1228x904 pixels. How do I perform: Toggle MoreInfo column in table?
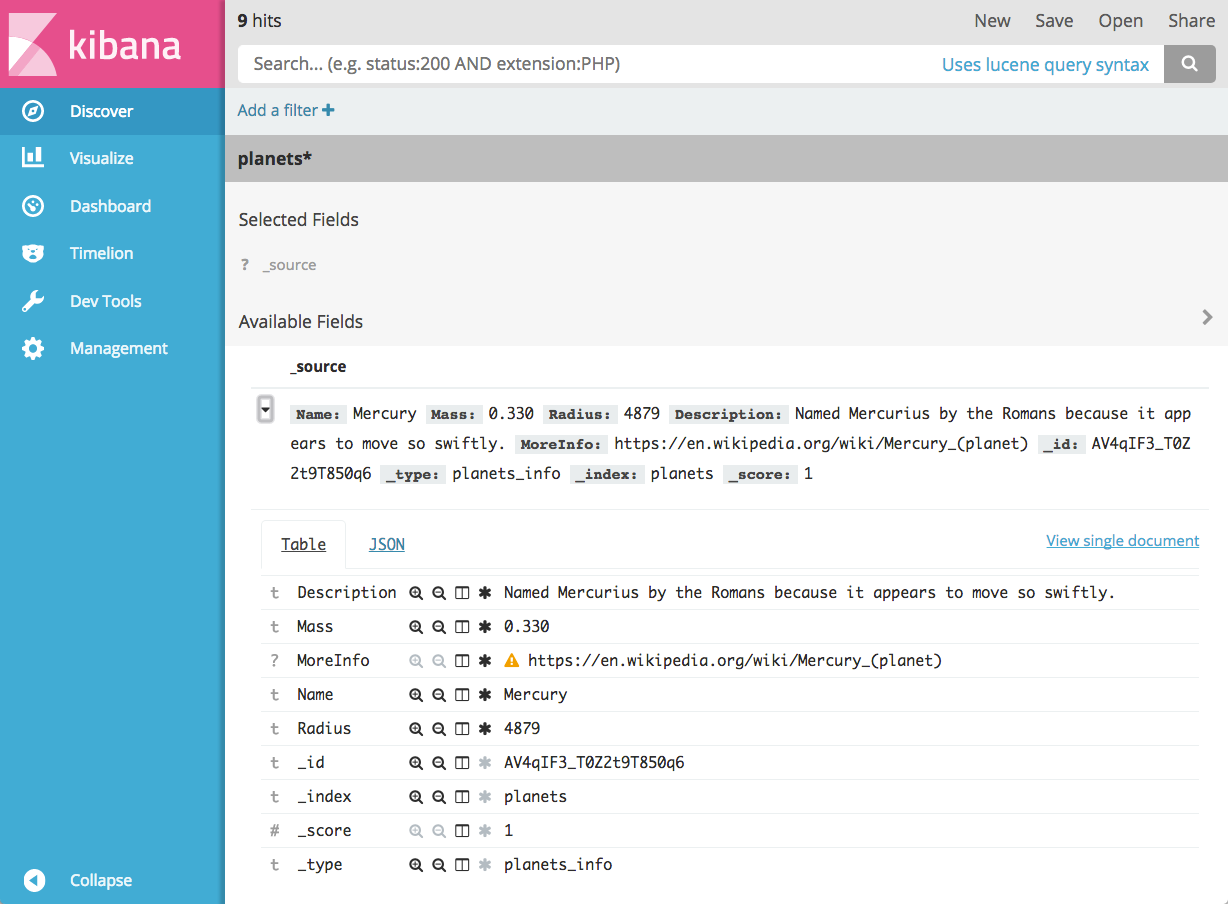462,661
